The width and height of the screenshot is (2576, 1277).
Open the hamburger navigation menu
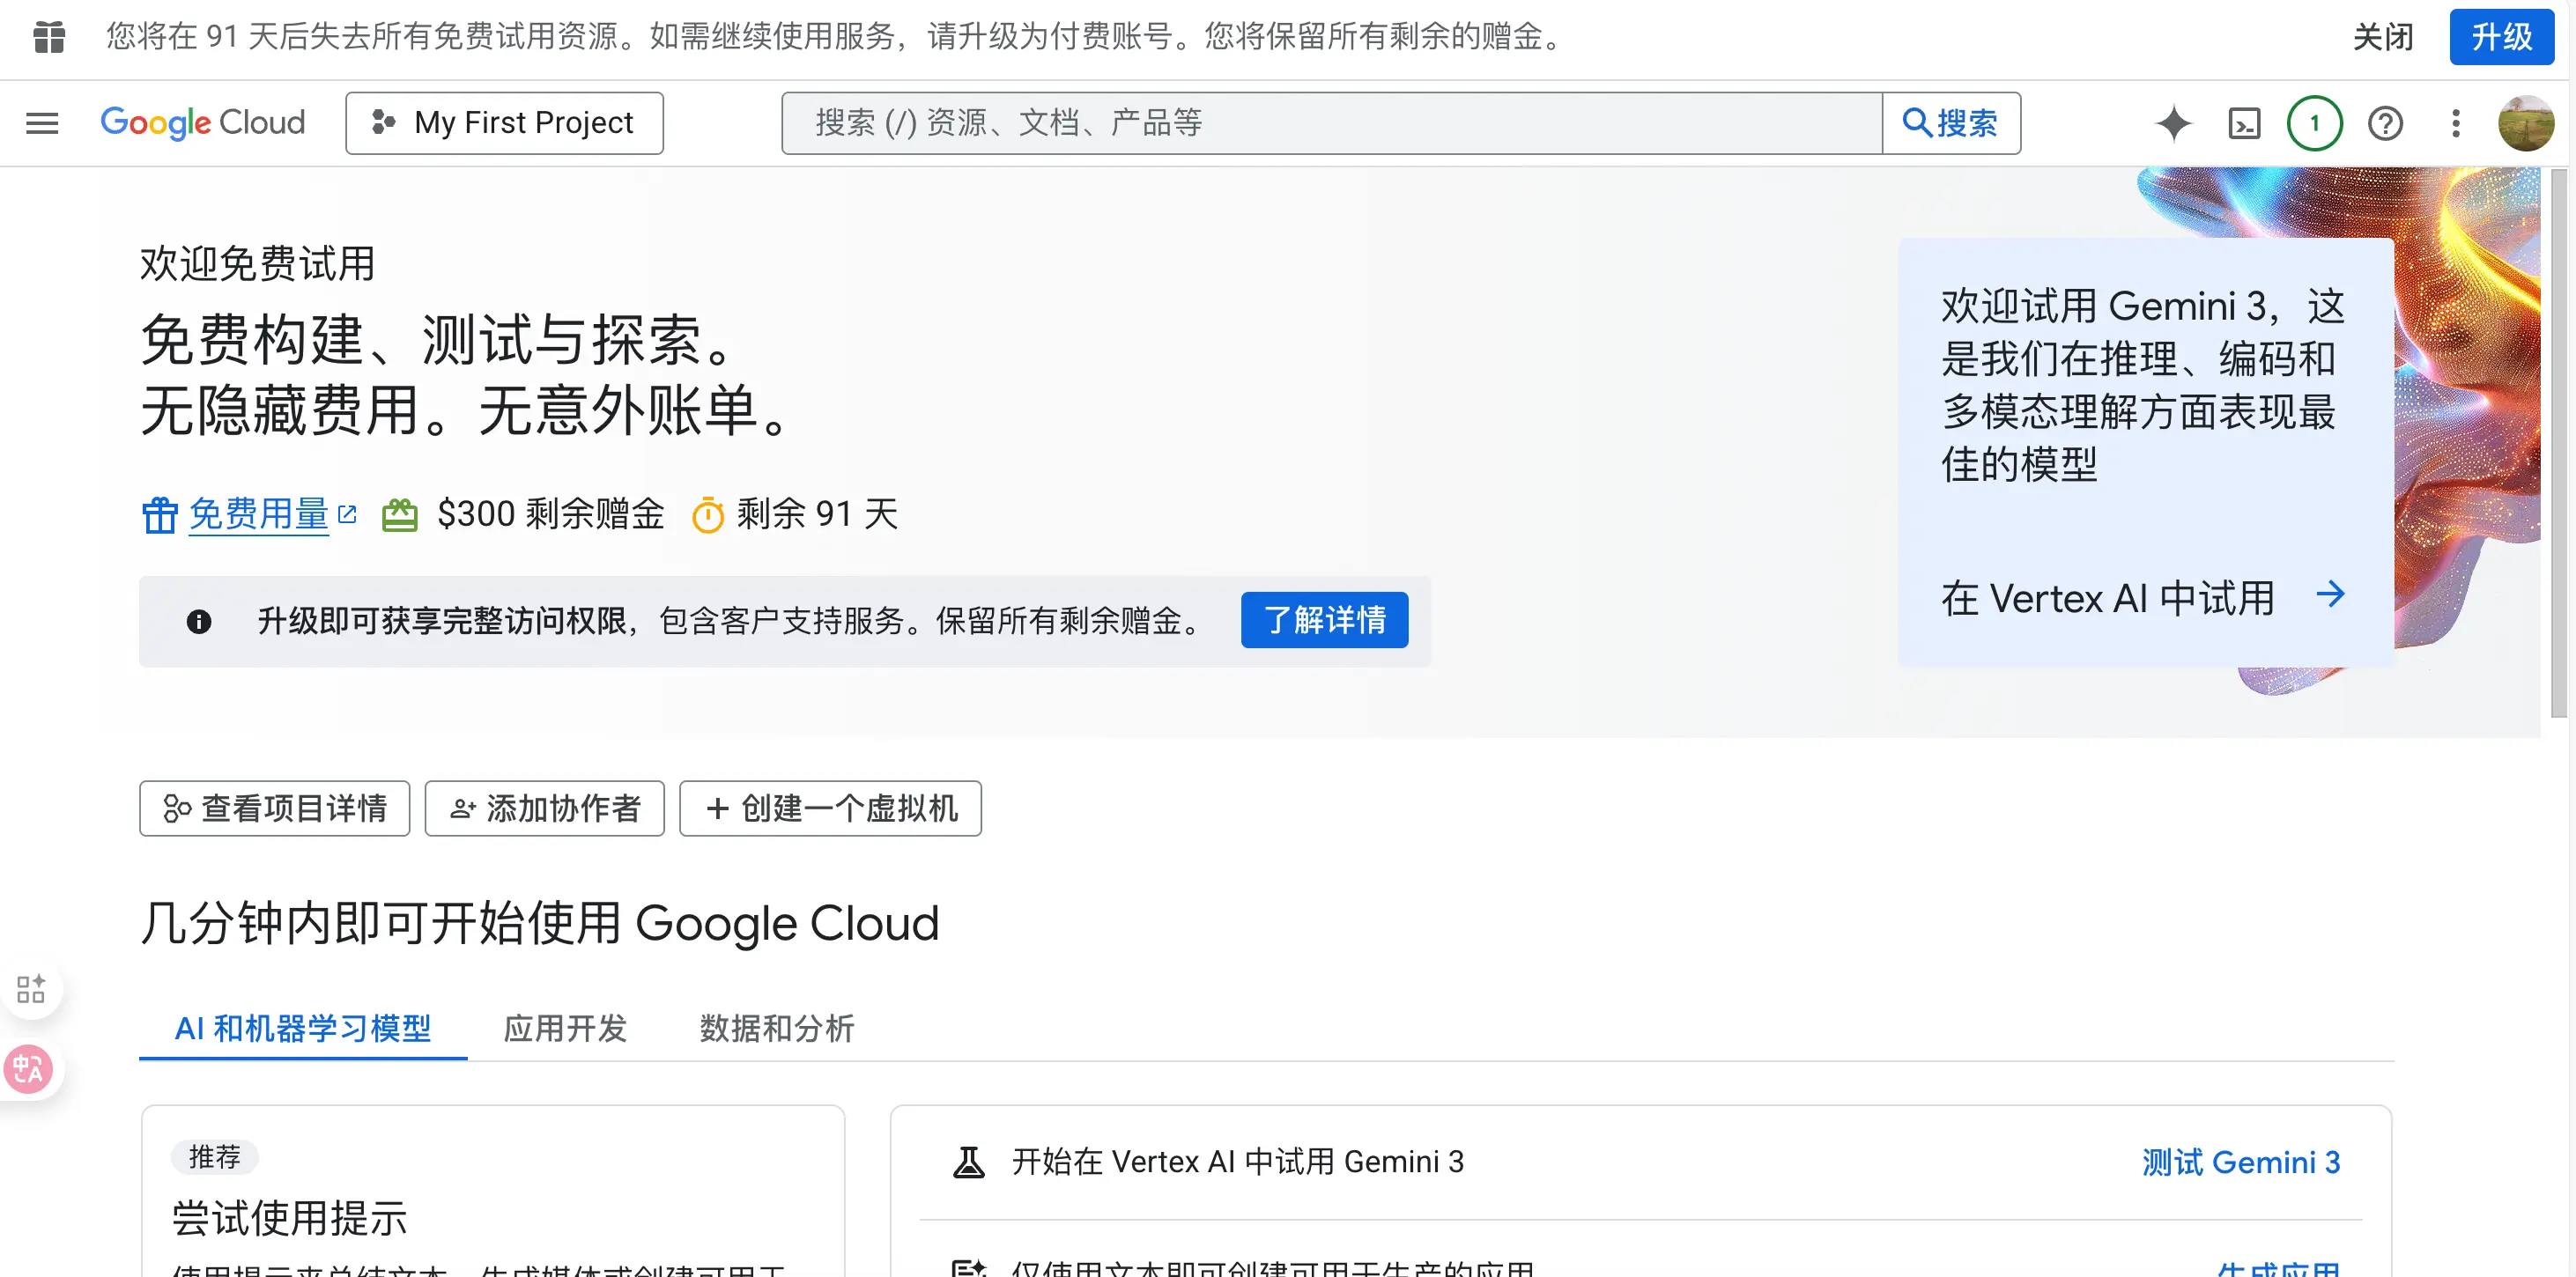point(42,123)
